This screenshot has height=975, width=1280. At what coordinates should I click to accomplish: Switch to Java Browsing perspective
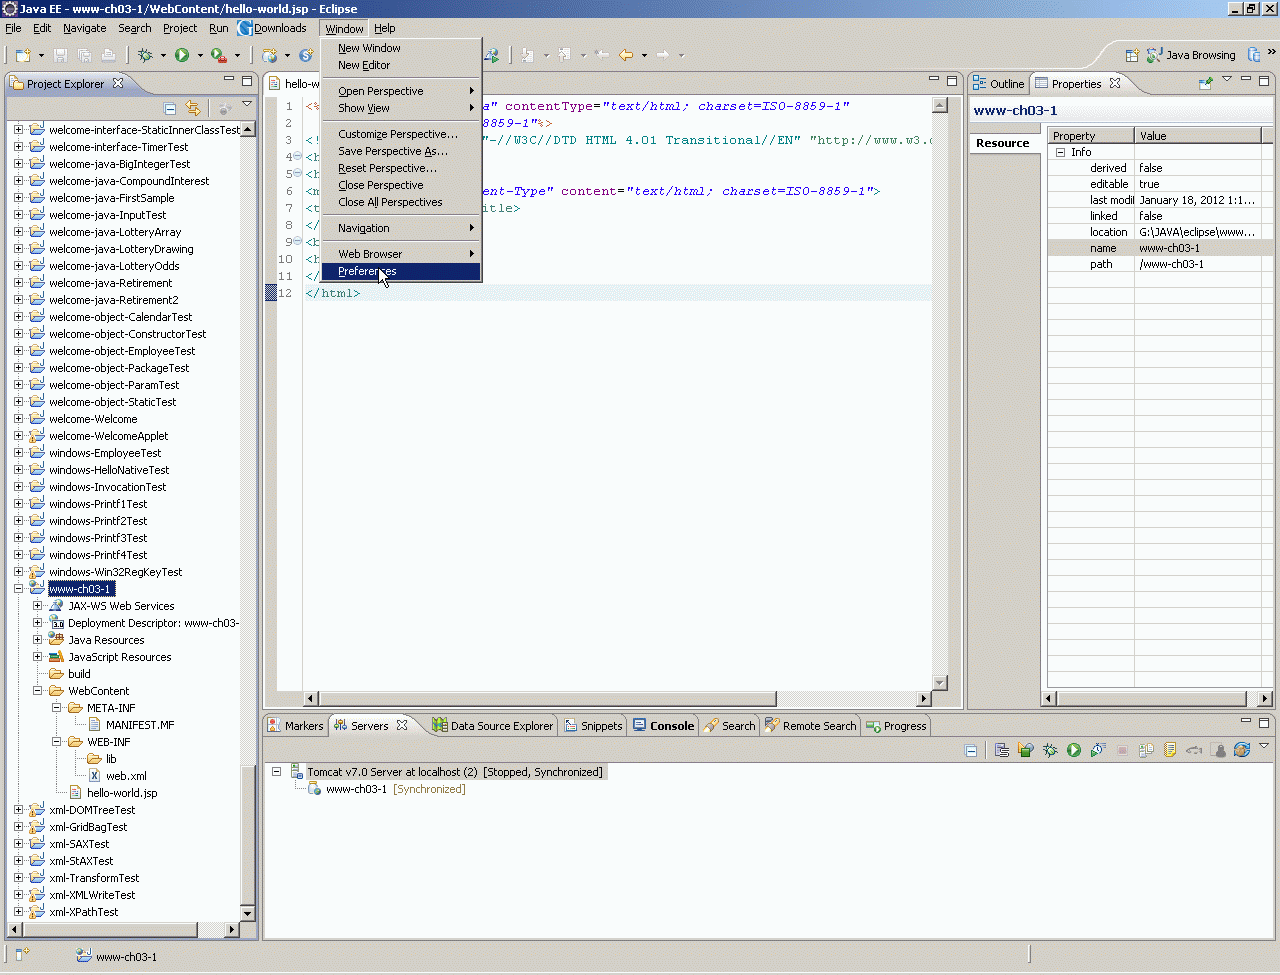pos(1191,55)
